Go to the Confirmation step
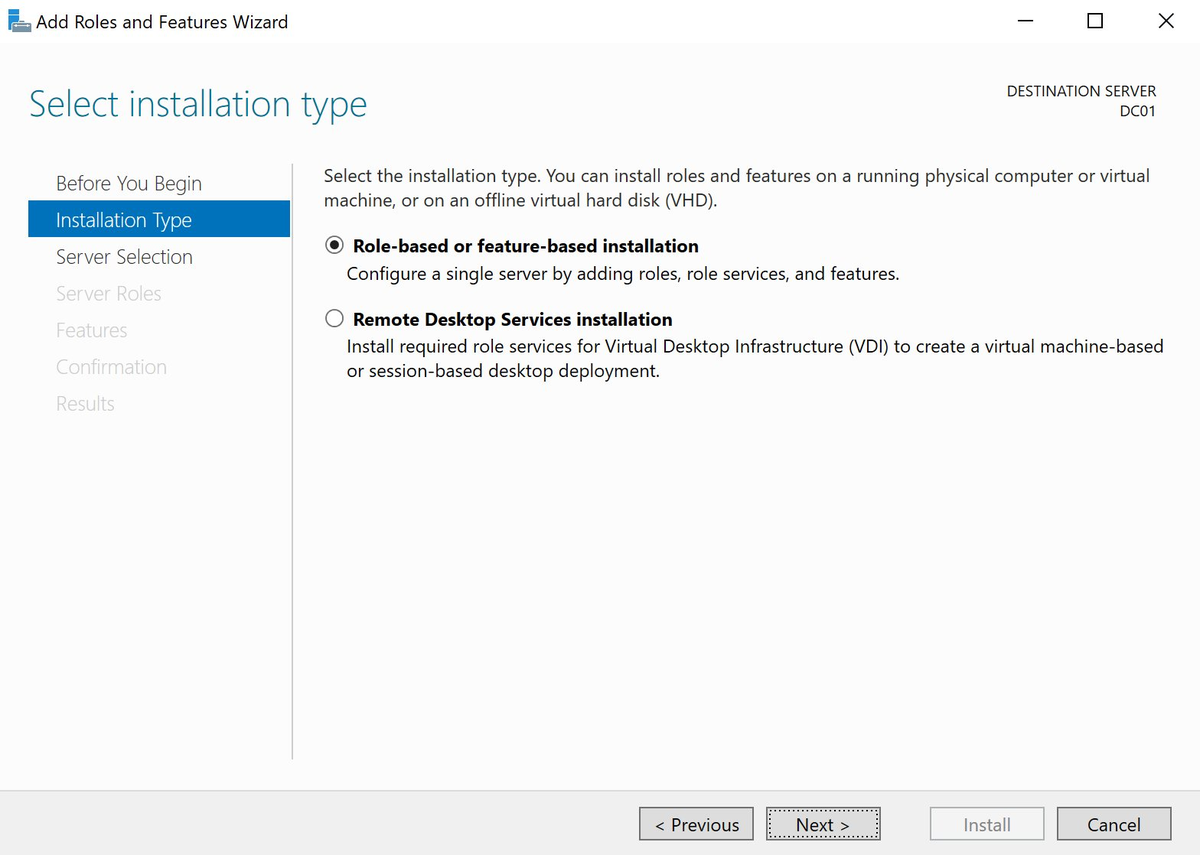The height and width of the screenshot is (855, 1200). (x=111, y=366)
